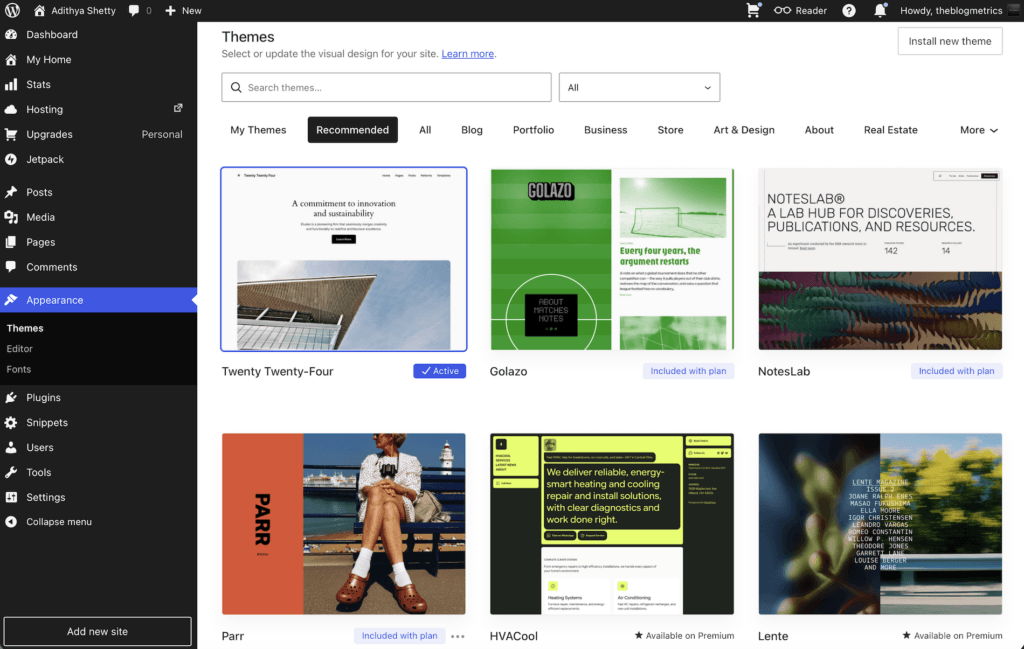Click the Active badge on Twenty Twenty-Four
Image resolution: width=1024 pixels, height=649 pixels.
[440, 371]
